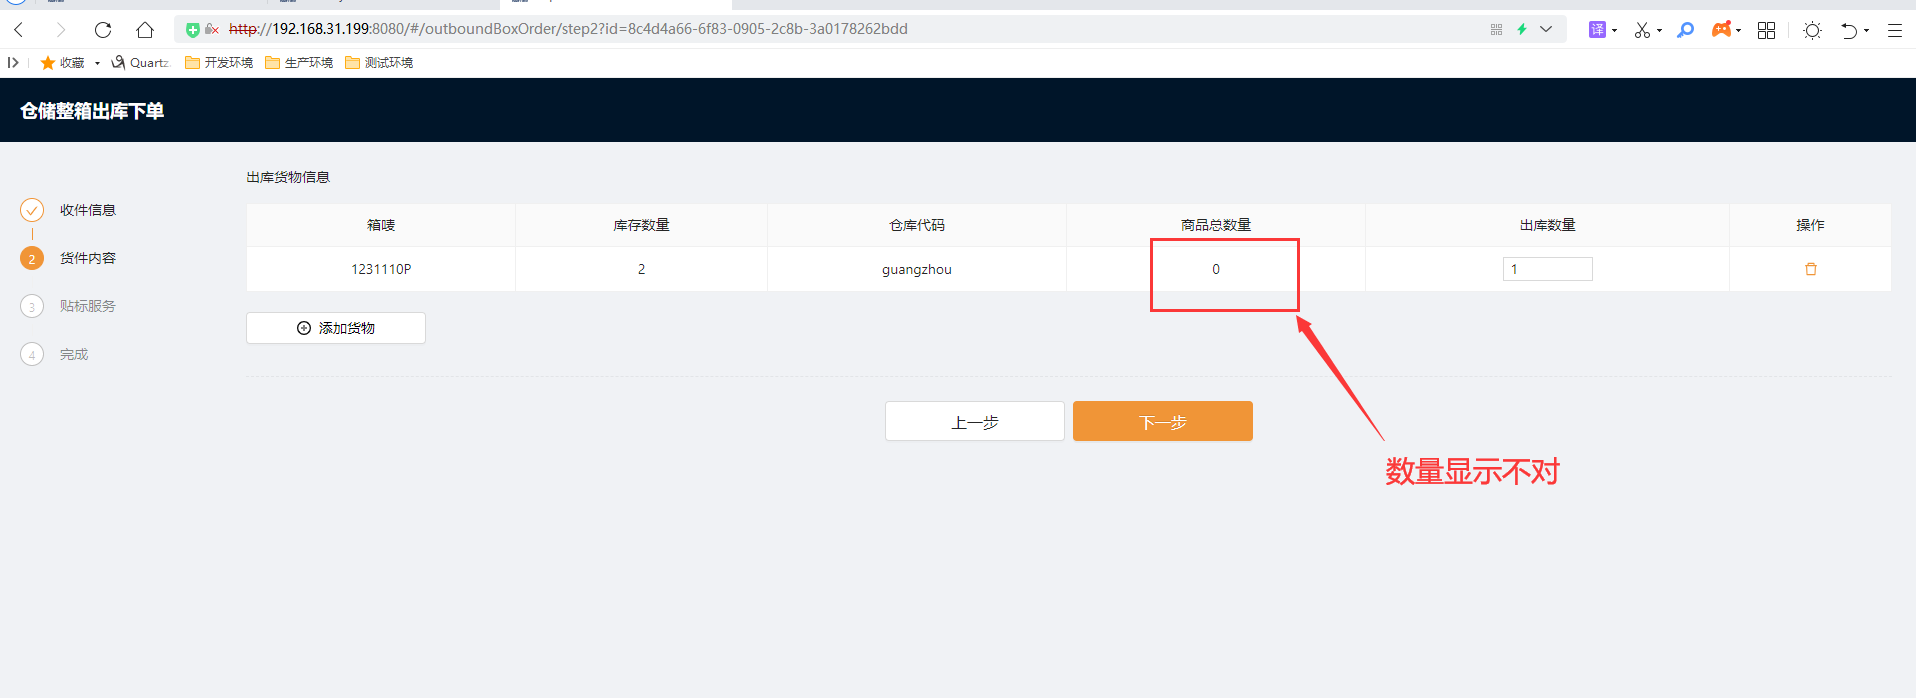Screen dimensions: 1916x698
Task: Delete the 1231110P row with trash icon
Action: point(1810,269)
